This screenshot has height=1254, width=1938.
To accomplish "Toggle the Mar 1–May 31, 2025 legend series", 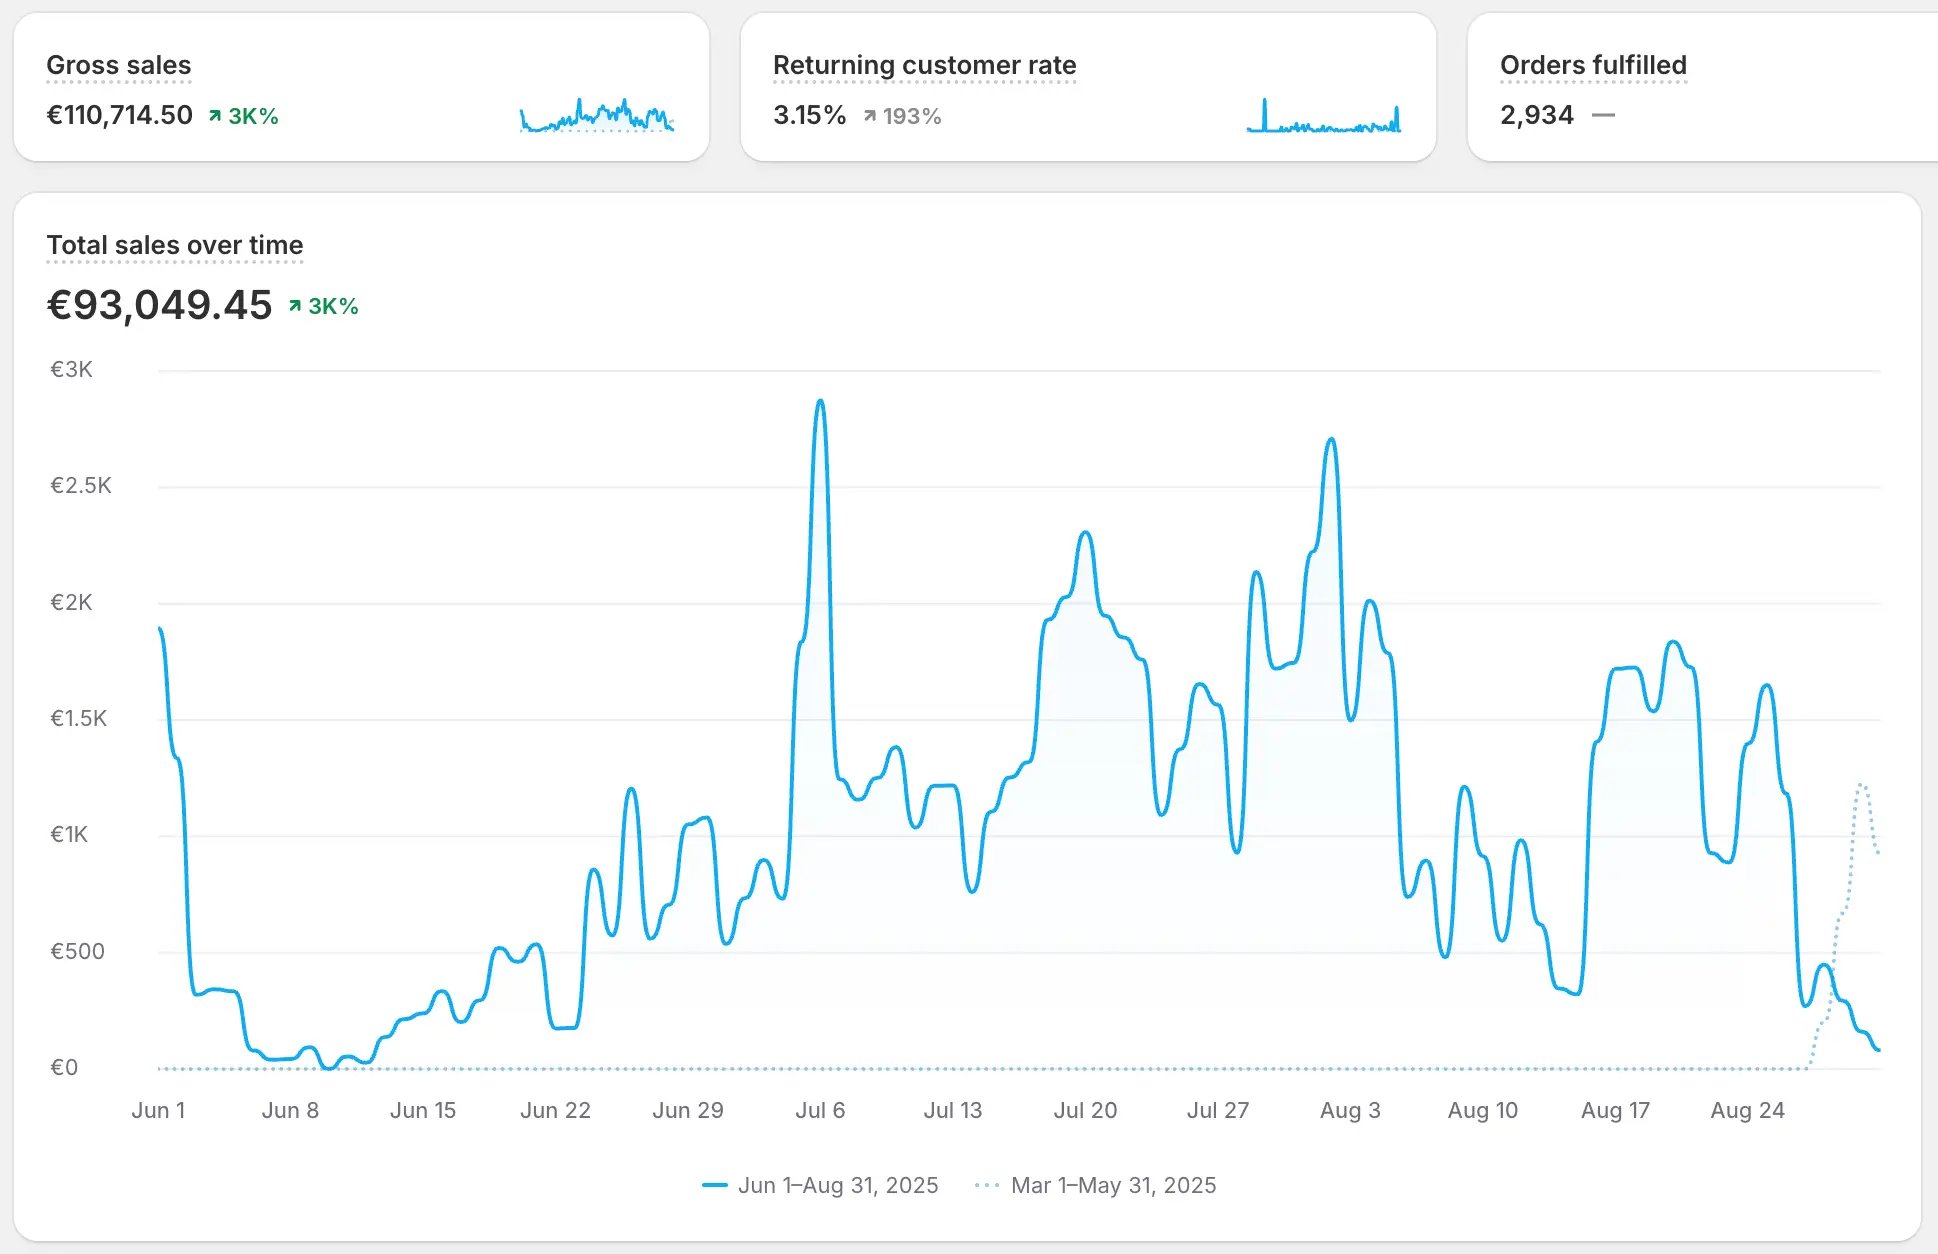I will point(1113,1185).
